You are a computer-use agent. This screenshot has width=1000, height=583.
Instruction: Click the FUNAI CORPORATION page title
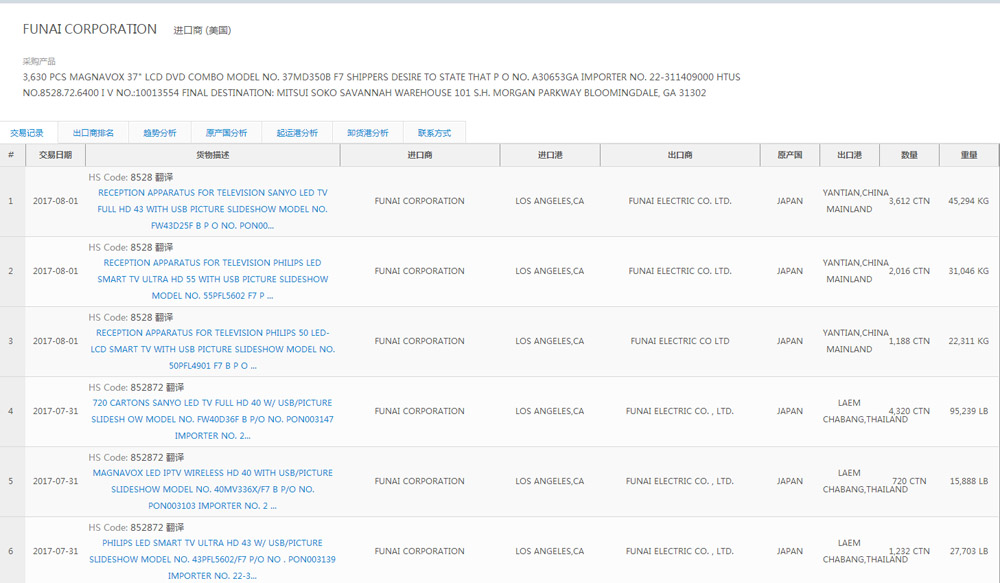coord(90,29)
